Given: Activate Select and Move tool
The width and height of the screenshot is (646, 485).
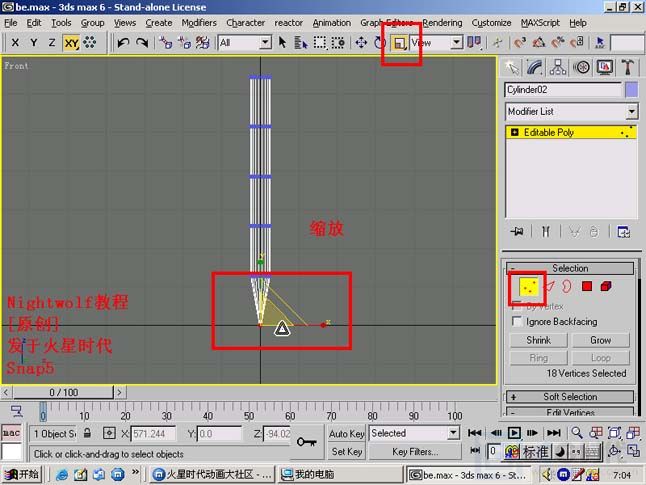Looking at the screenshot, I should (x=361, y=42).
